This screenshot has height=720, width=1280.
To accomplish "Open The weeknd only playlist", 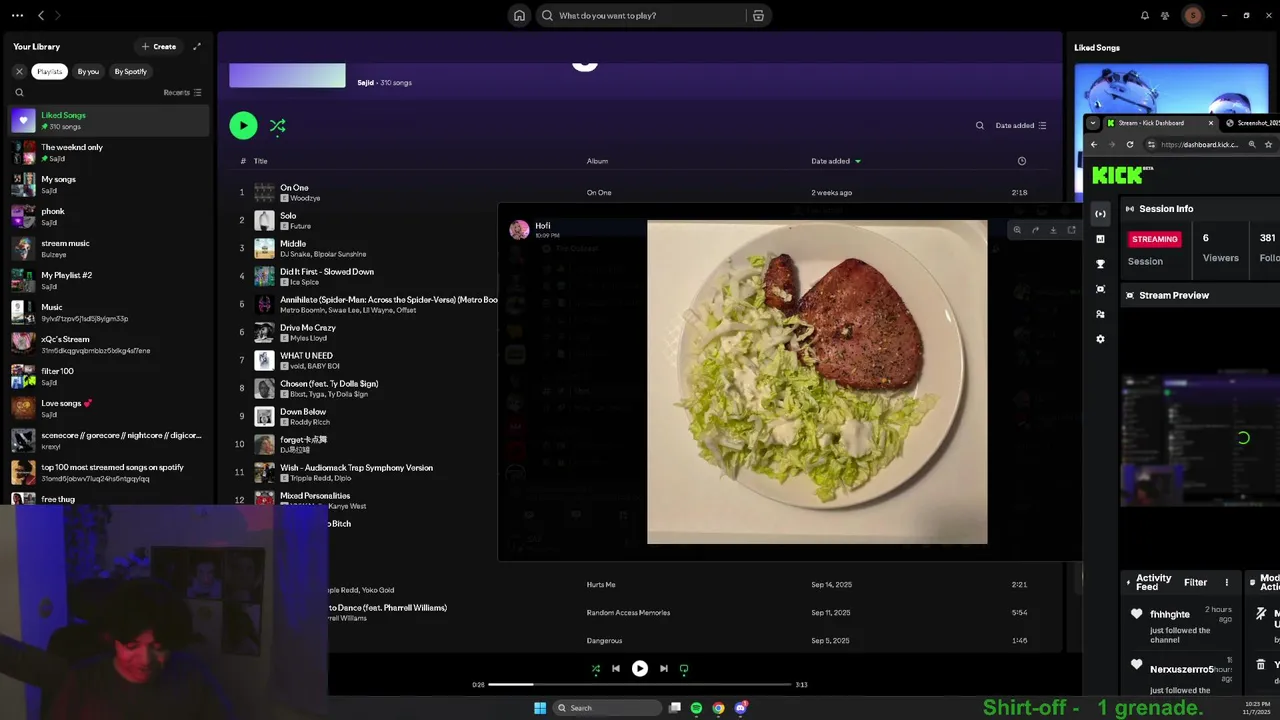I will click(108, 152).
